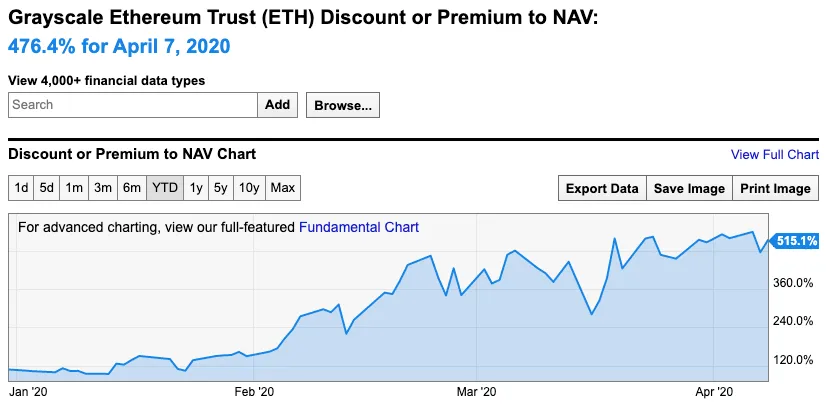Show the 1y chart range
This screenshot has width=826, height=404.
click(x=196, y=188)
